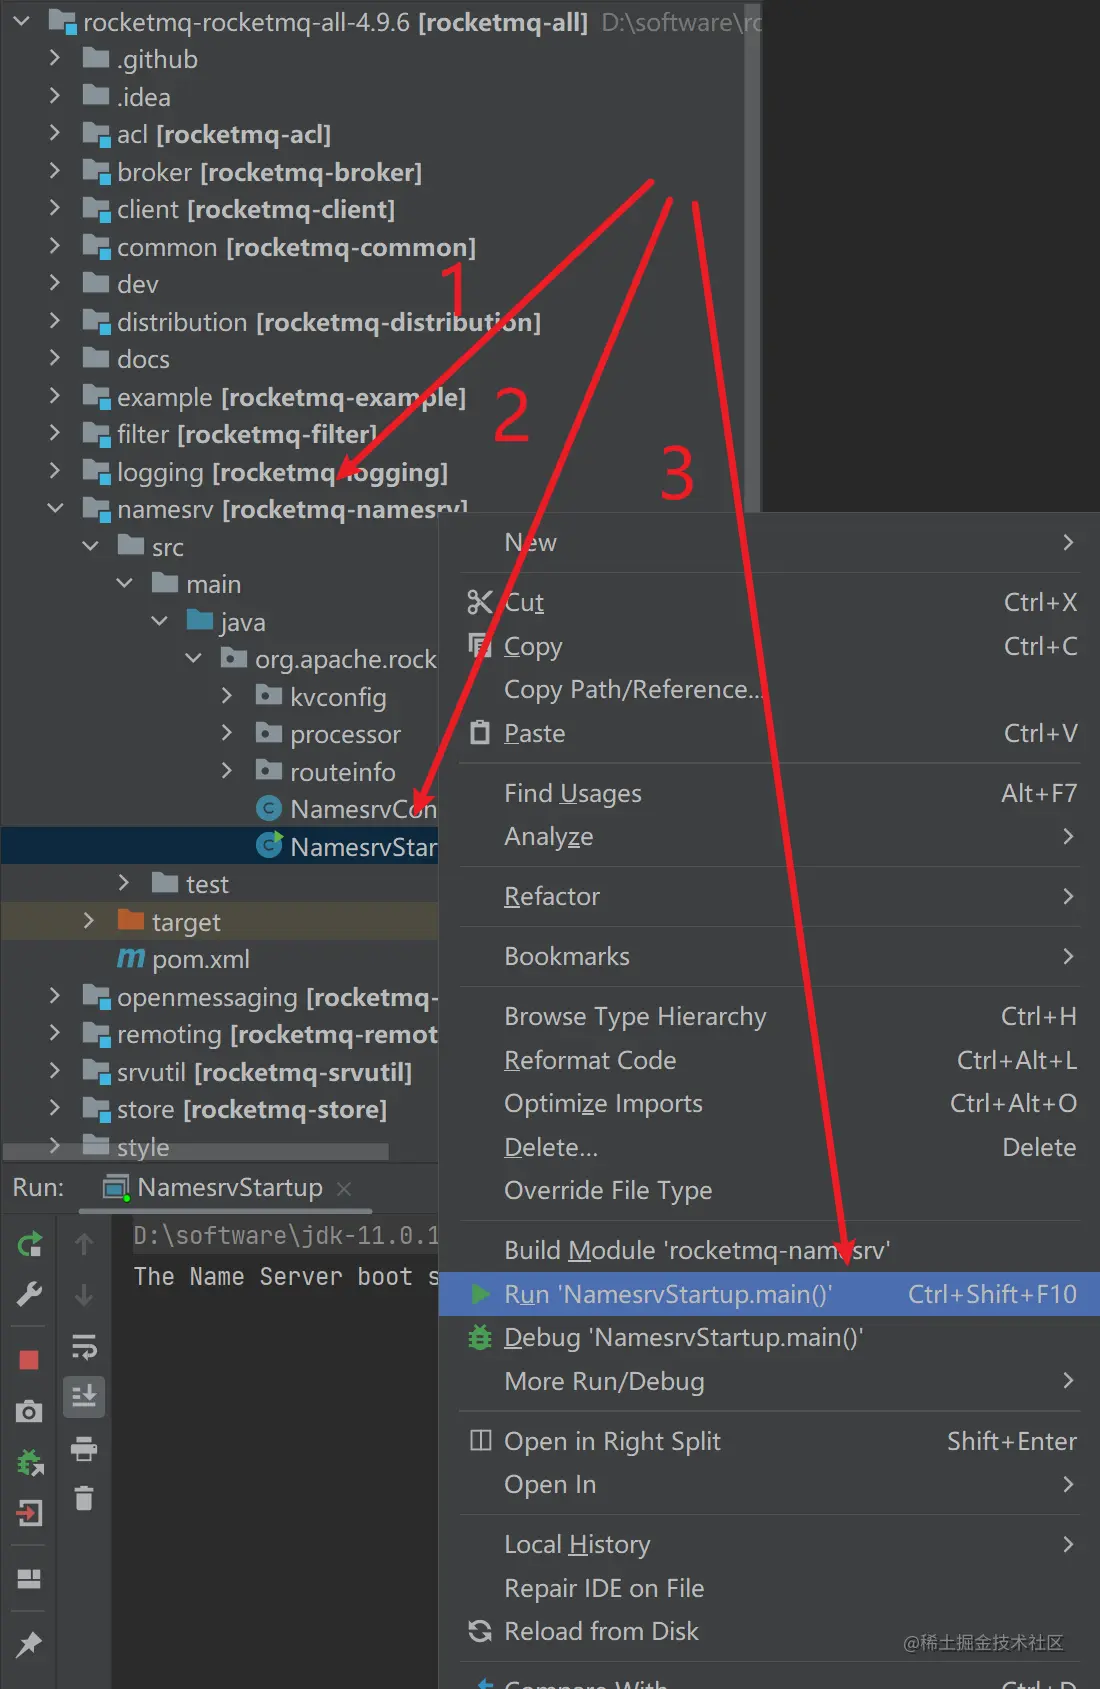Choose Reformat Code from context menu
The width and height of the screenshot is (1100, 1689).
point(770,1060)
